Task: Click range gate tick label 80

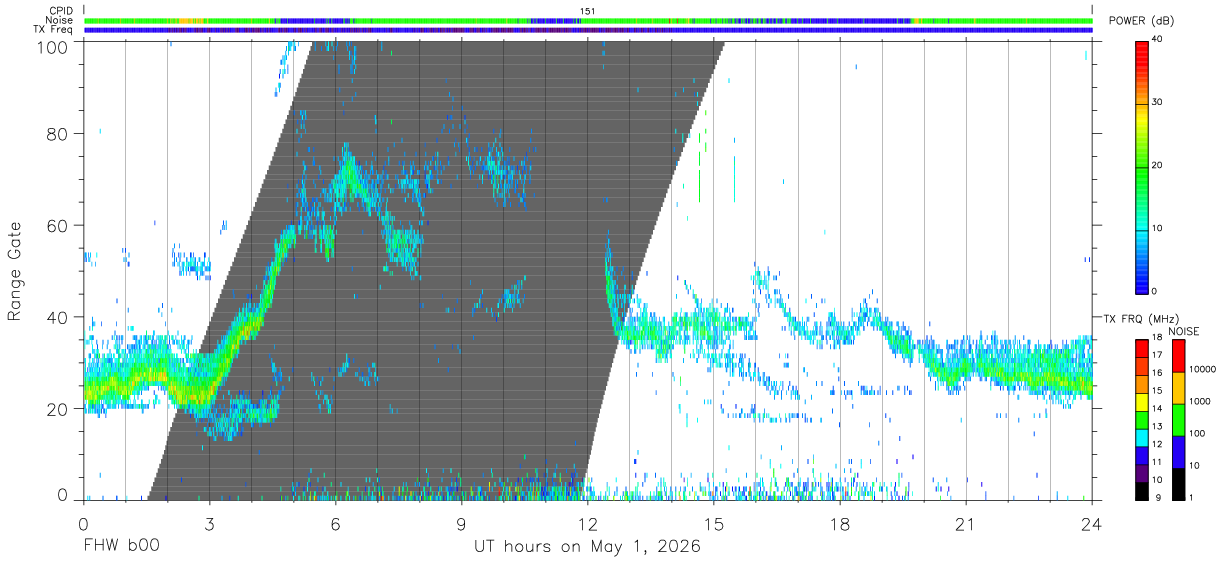Action: click(x=58, y=134)
